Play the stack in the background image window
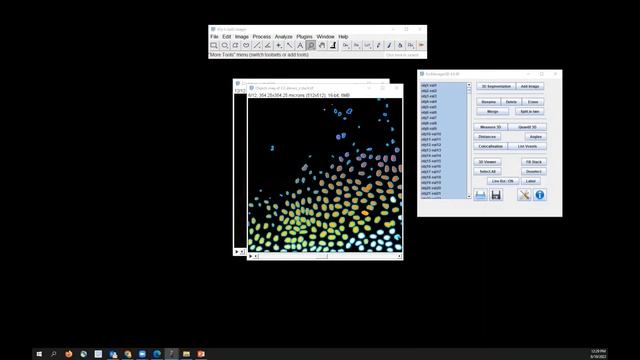This screenshot has height=360, width=640. tap(237, 252)
